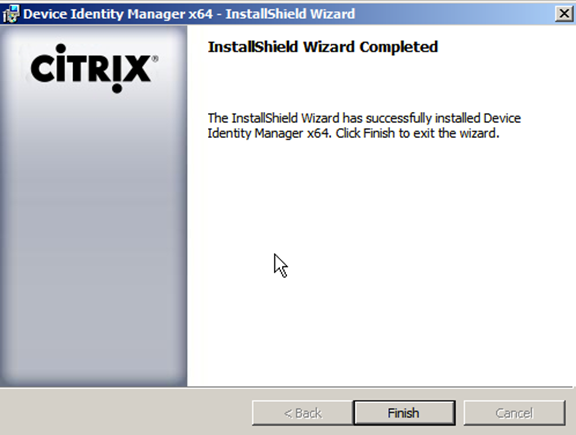Click the disabled Cancel button
Viewport: 576px width, 435px height.
(x=514, y=413)
